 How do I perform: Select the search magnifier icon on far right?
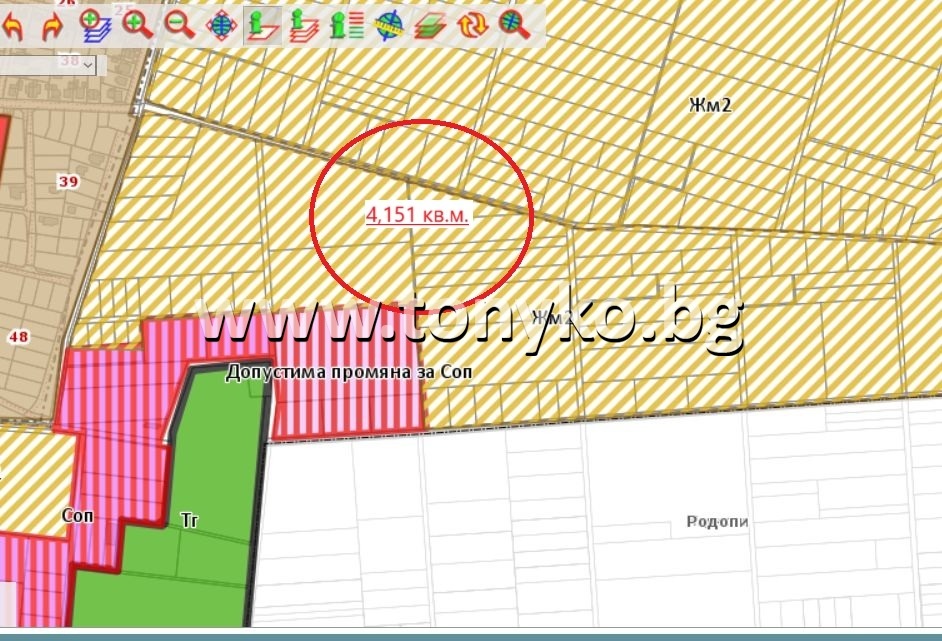(513, 24)
